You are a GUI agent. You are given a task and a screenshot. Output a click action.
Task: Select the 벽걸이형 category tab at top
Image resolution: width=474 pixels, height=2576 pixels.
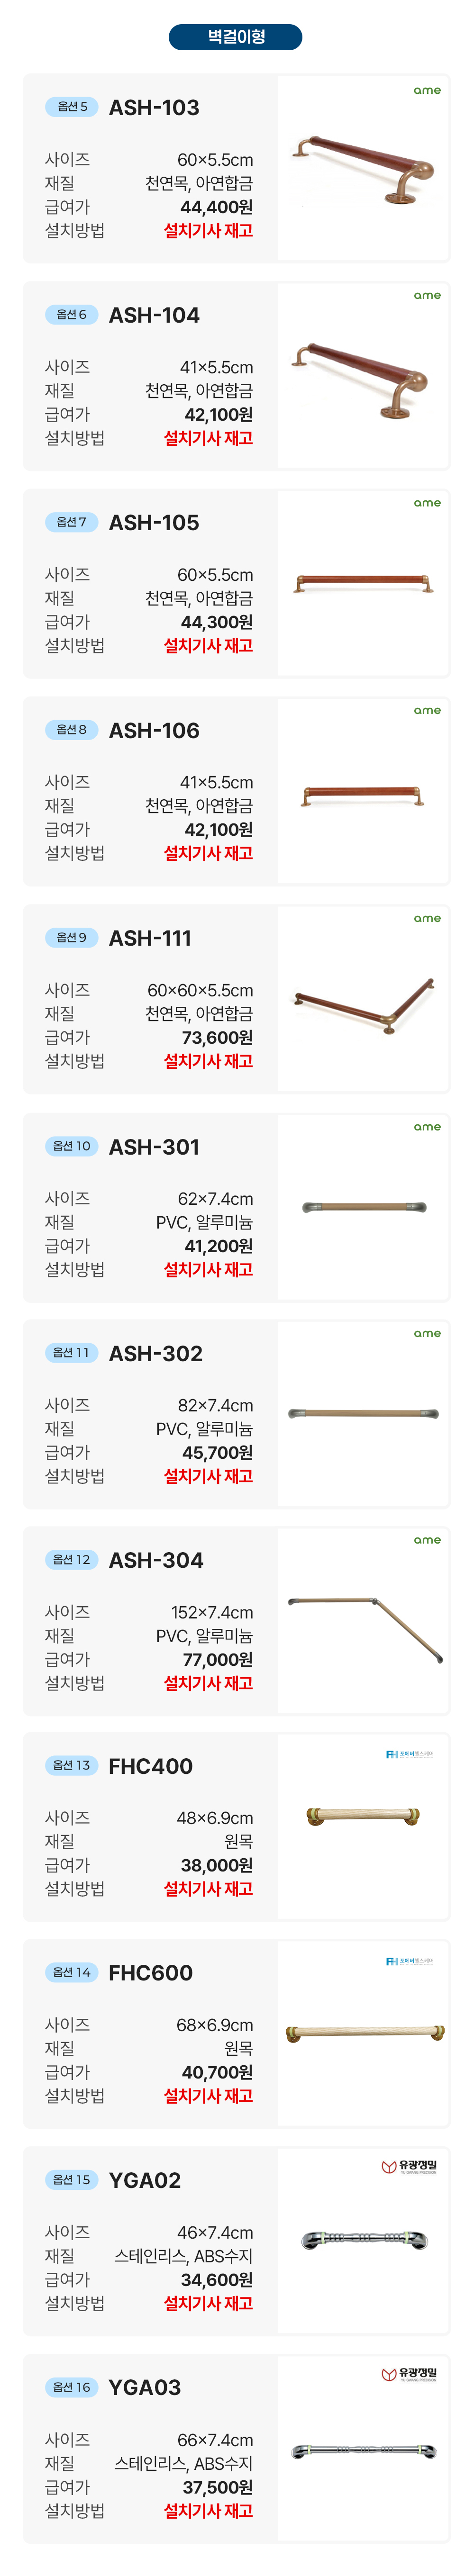(236, 37)
